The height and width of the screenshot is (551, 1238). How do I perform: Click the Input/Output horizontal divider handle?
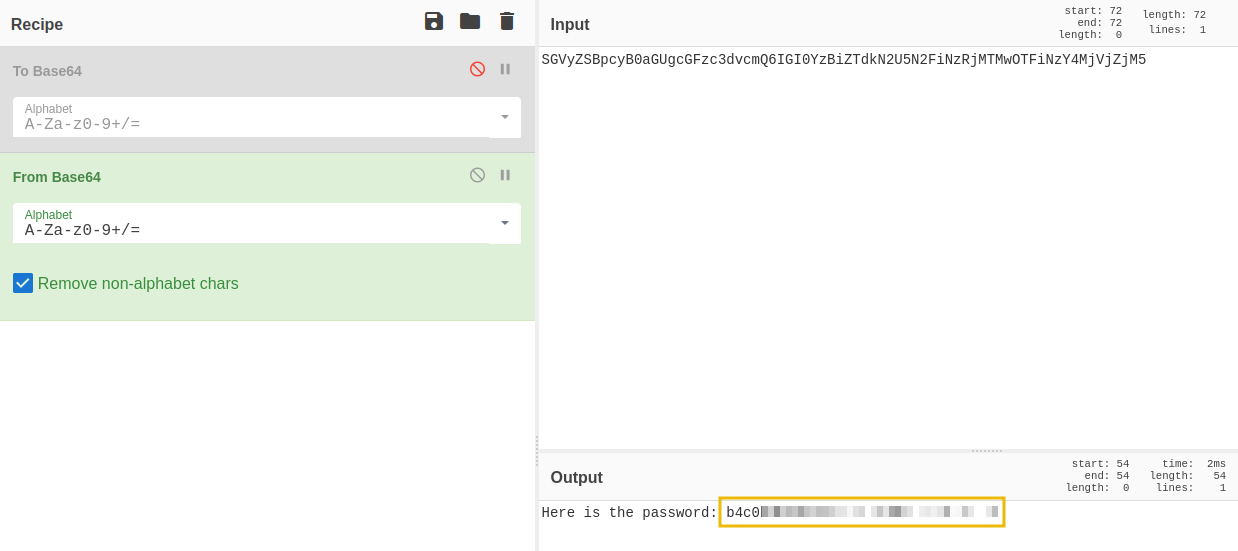click(x=986, y=451)
